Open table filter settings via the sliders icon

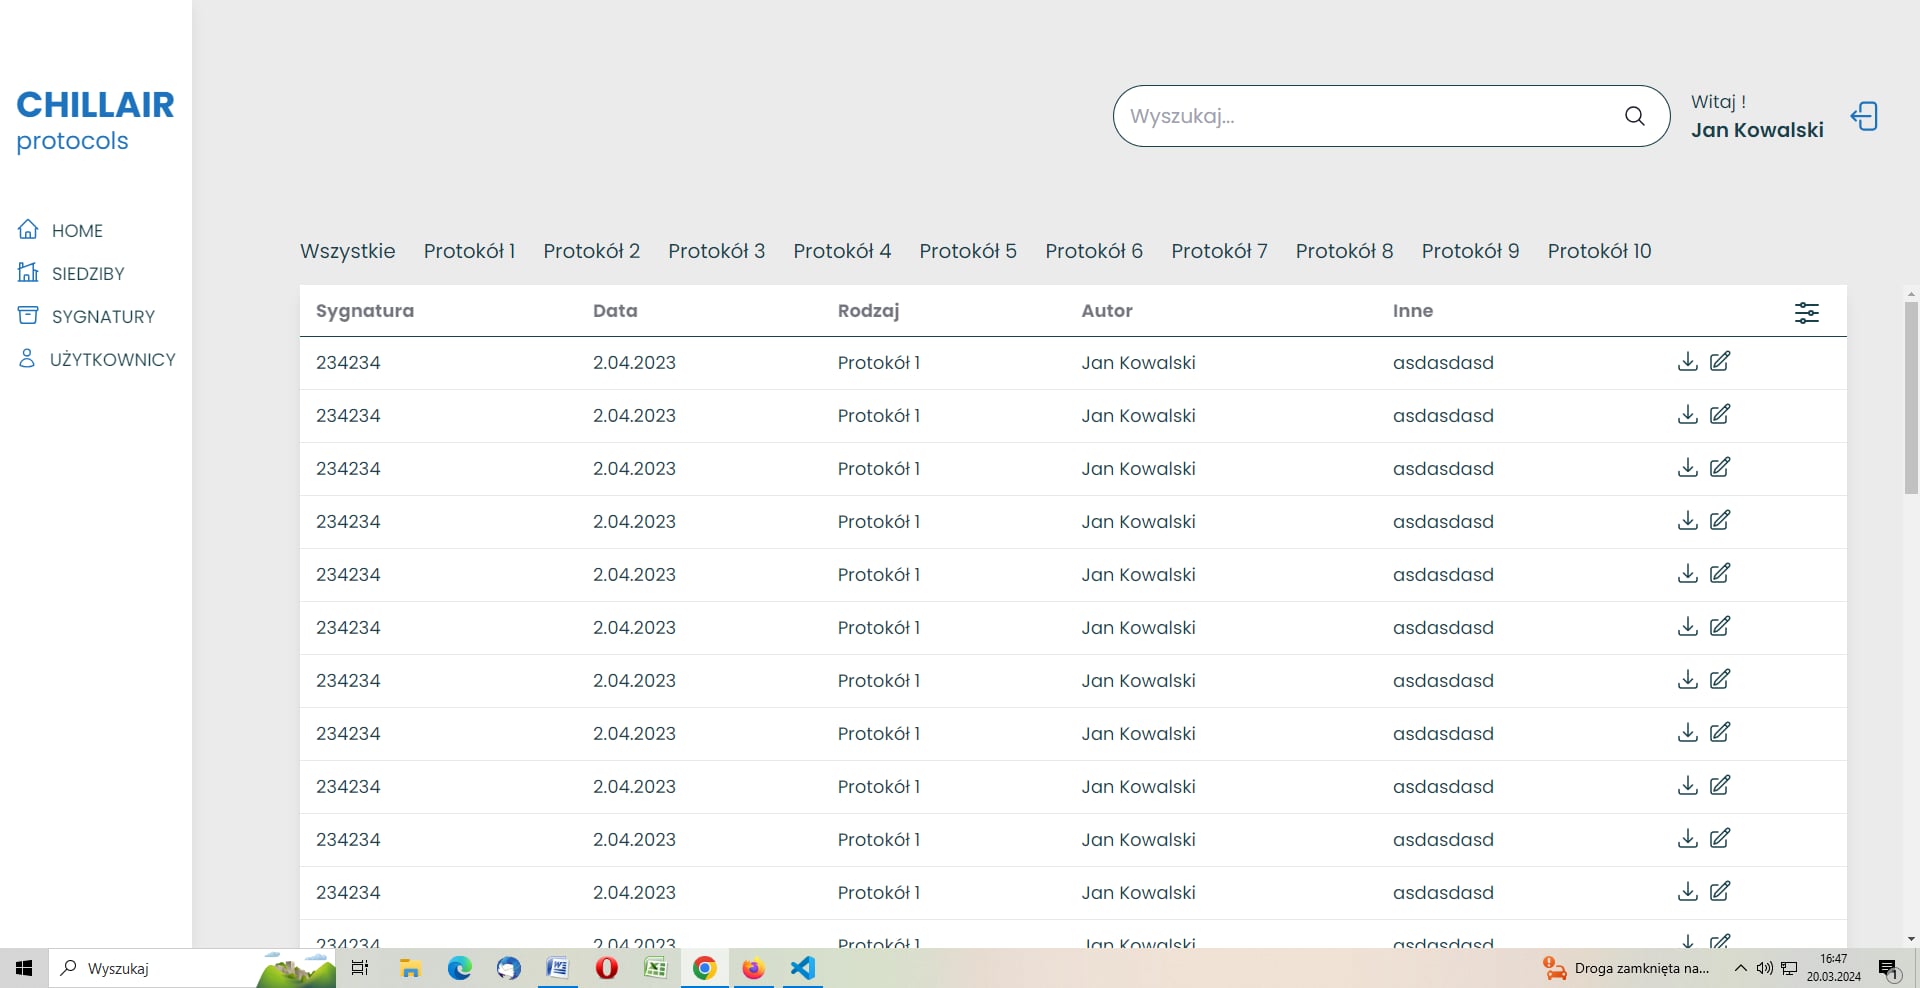pos(1807,312)
